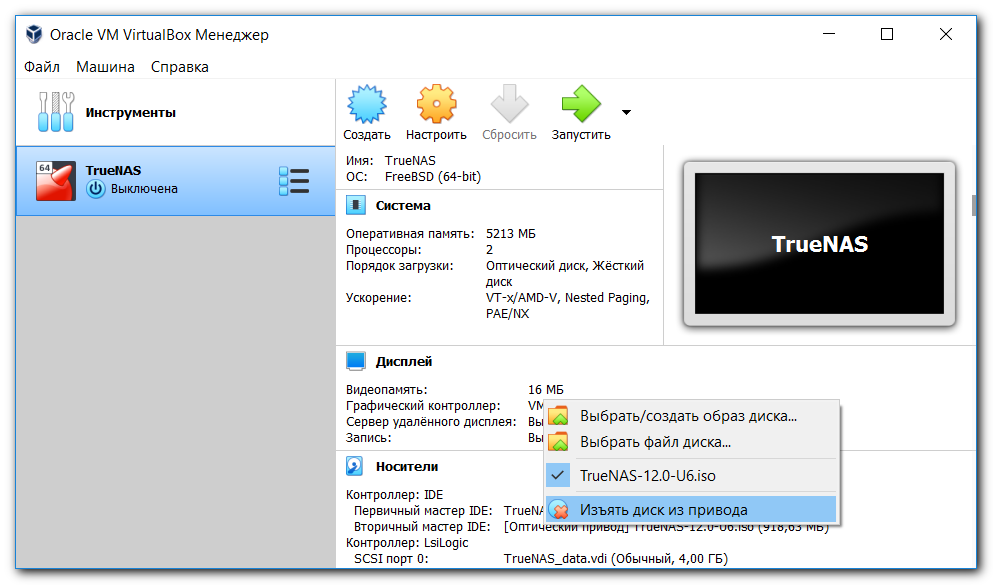Click the Графический контроллер label

423,406
